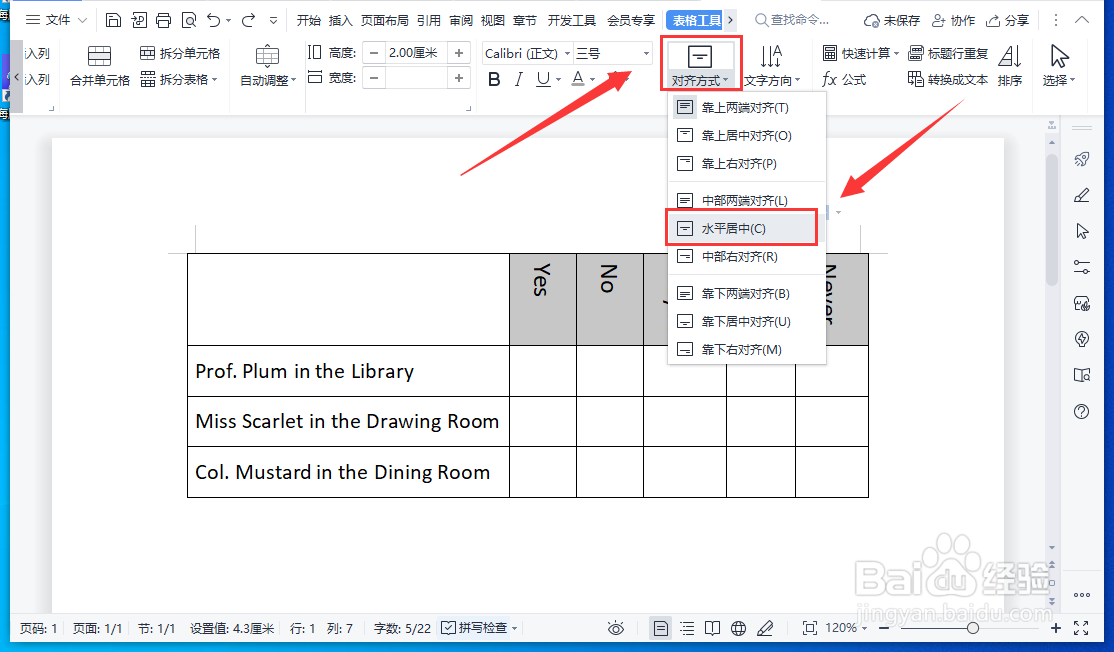Viewport: 1114px width, 652px height.
Task: Toggle 拼写检查 spell check
Action: tap(475, 628)
